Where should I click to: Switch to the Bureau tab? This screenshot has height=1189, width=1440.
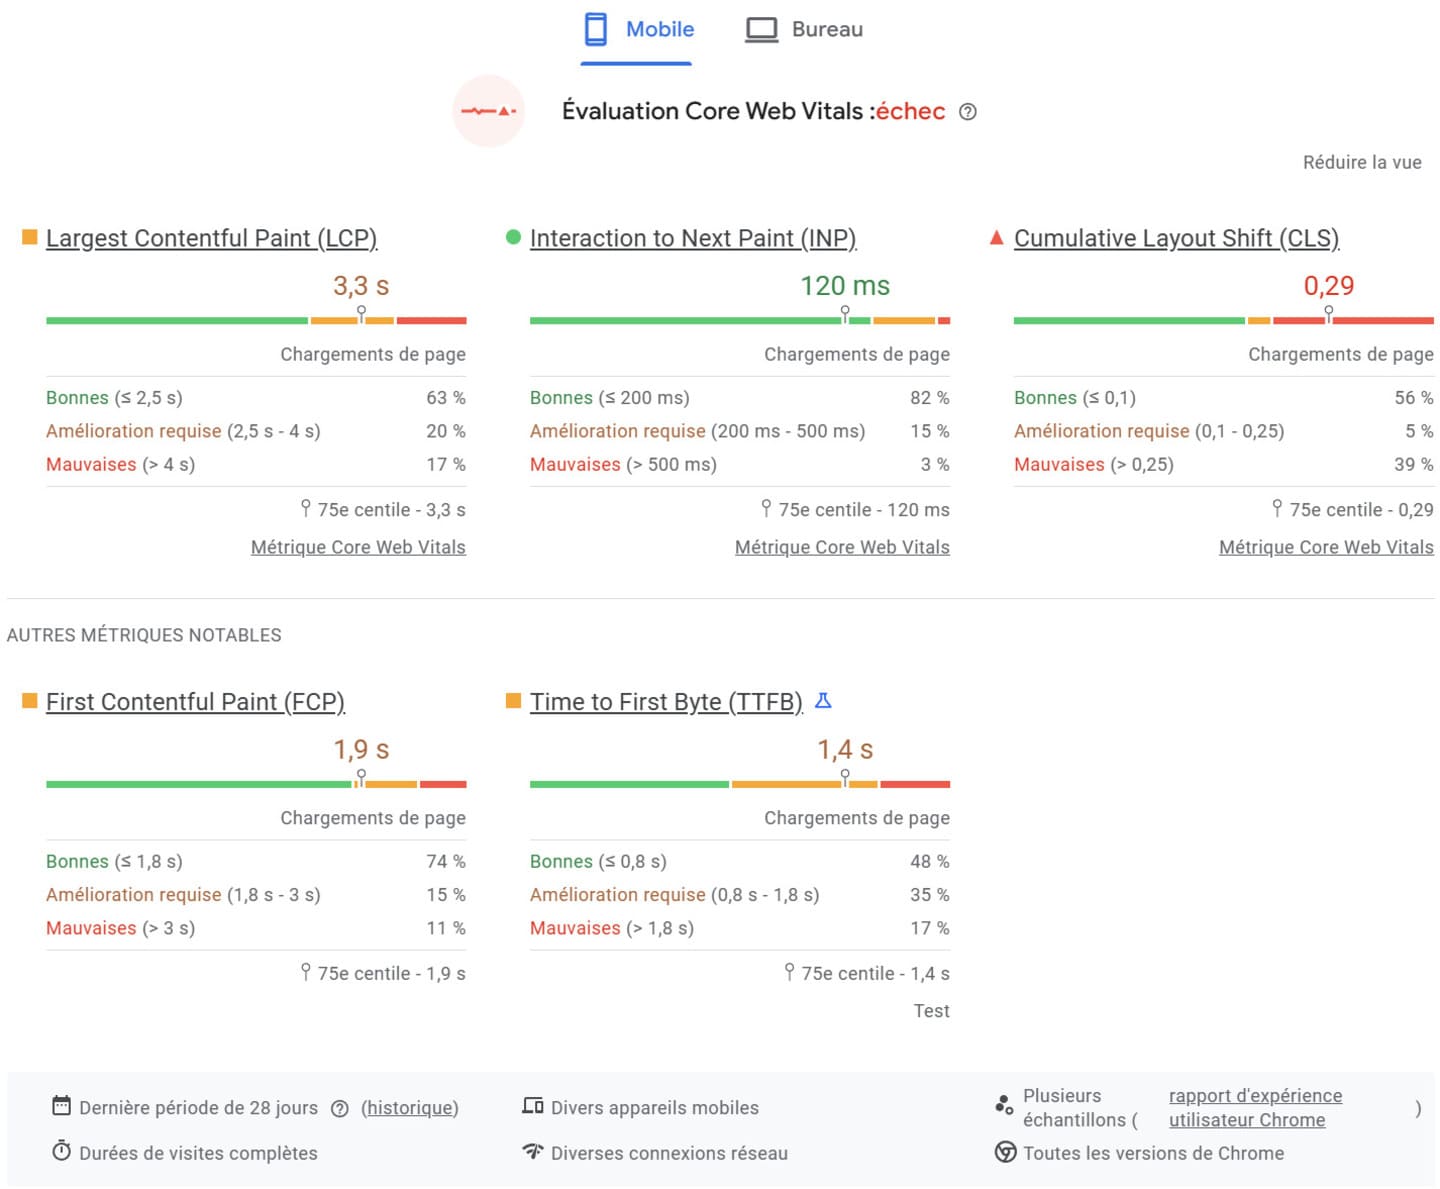coord(804,30)
